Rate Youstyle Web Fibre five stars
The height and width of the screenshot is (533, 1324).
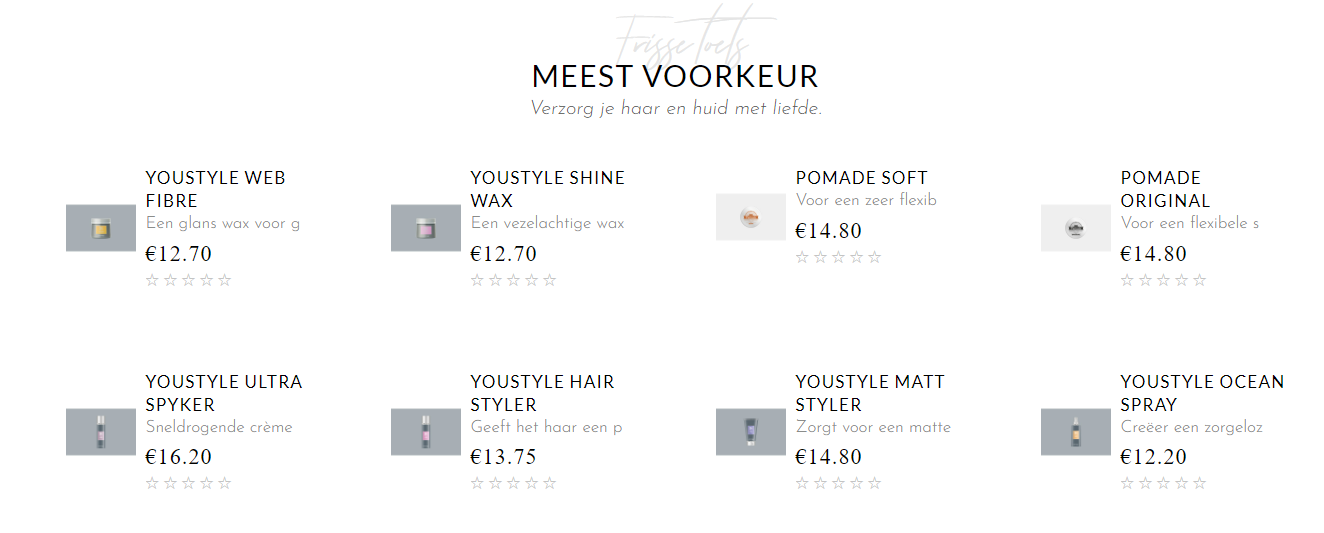coord(225,280)
